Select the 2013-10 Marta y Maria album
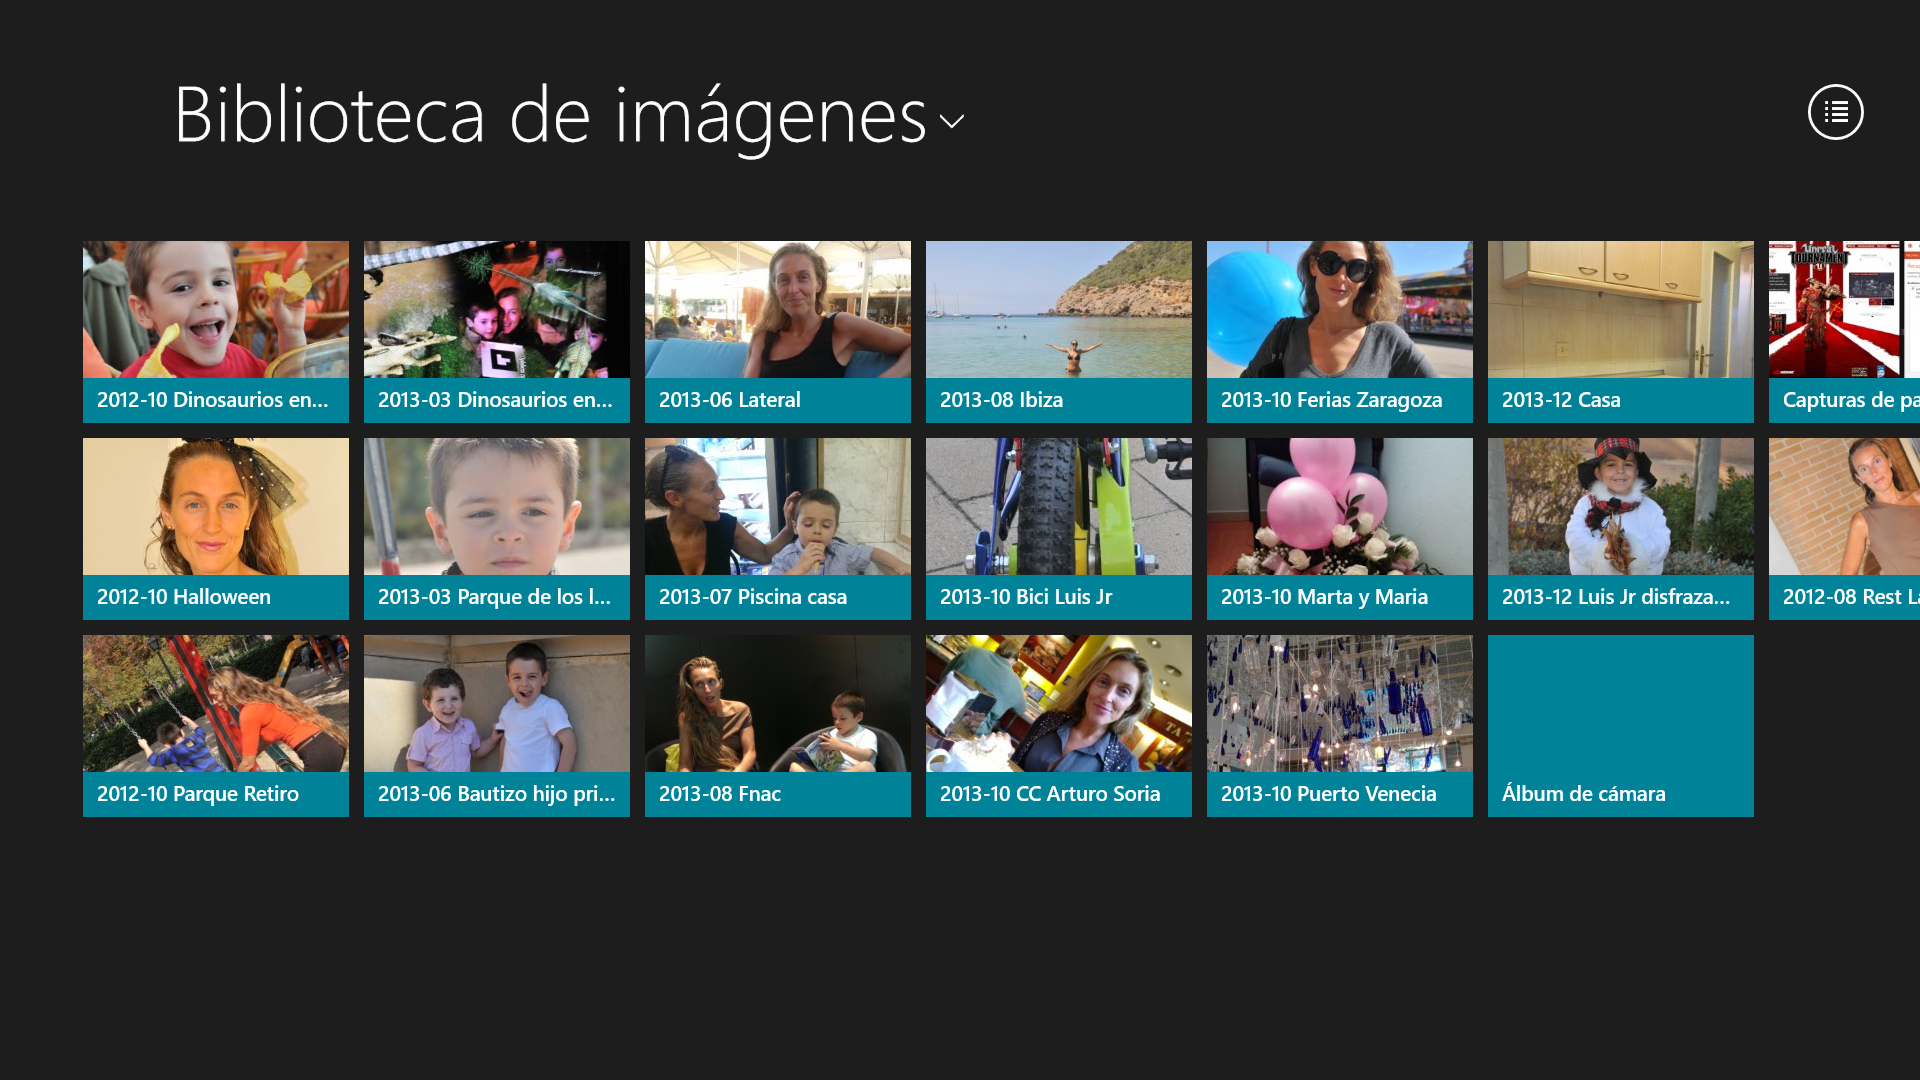1920x1080 pixels. coord(1340,528)
